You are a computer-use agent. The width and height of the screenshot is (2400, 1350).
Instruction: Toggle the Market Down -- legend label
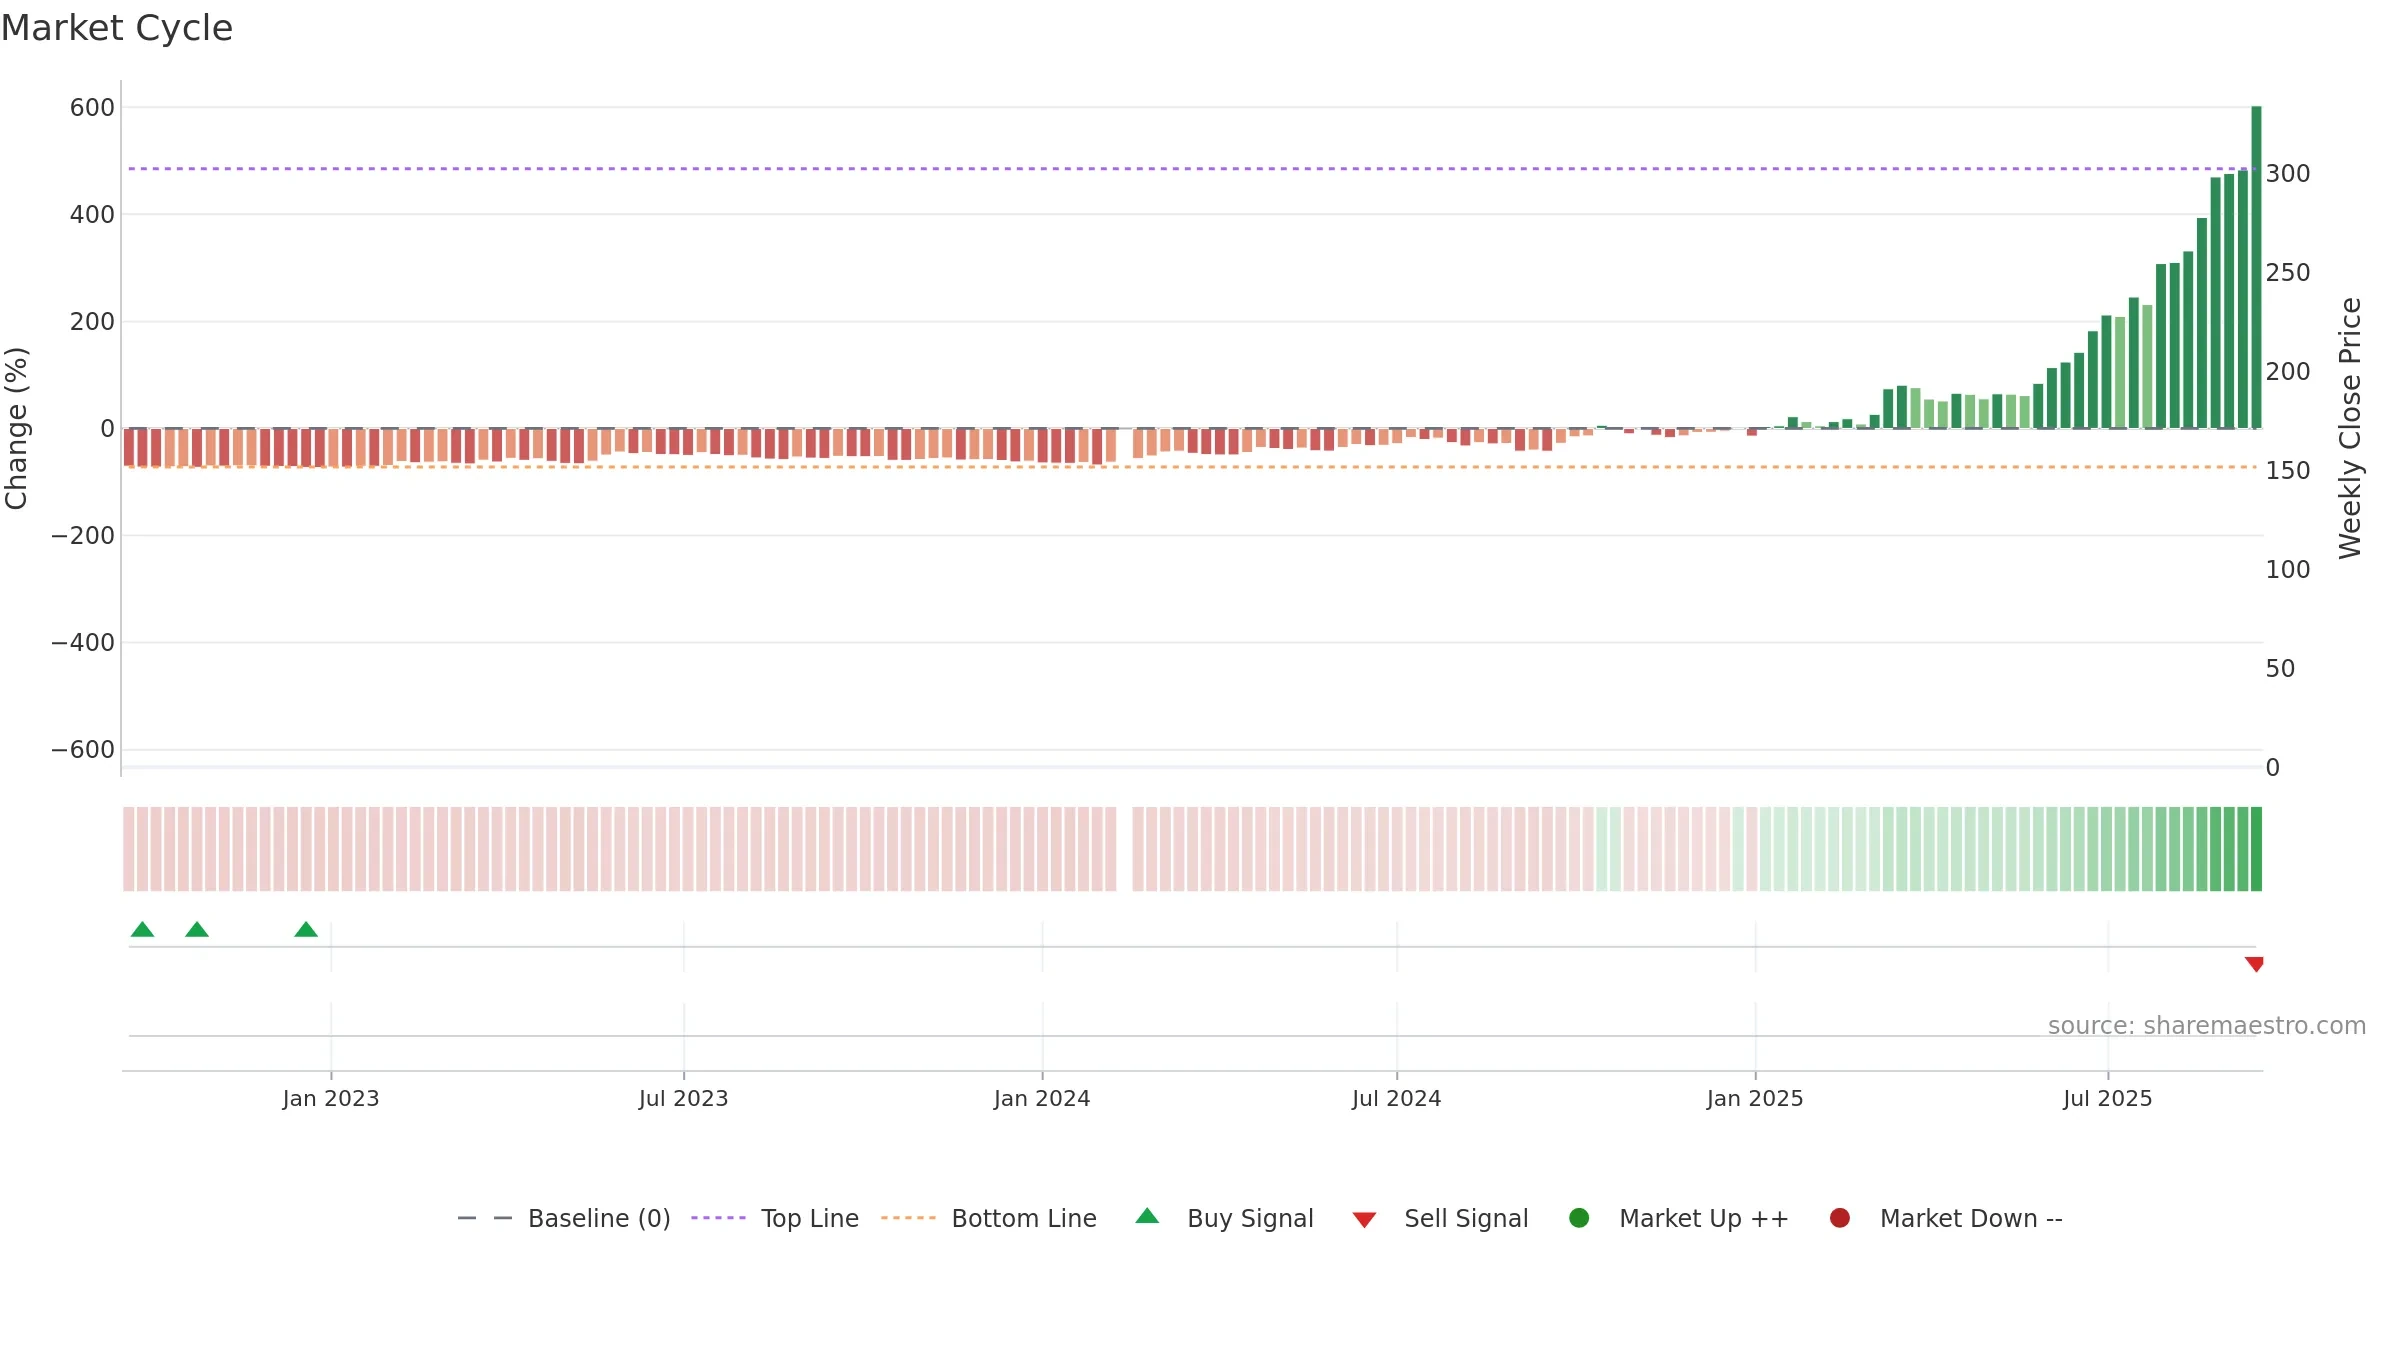pos(1971,1219)
